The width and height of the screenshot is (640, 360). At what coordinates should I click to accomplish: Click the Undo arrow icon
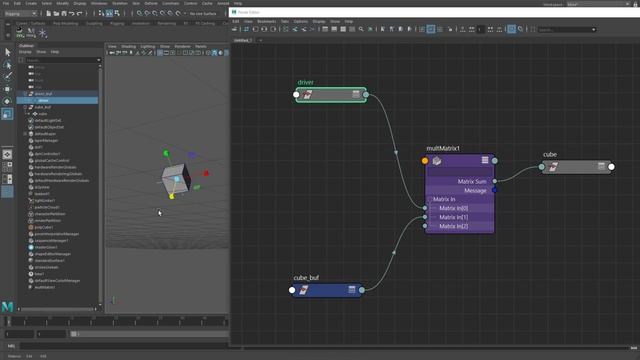point(71,13)
